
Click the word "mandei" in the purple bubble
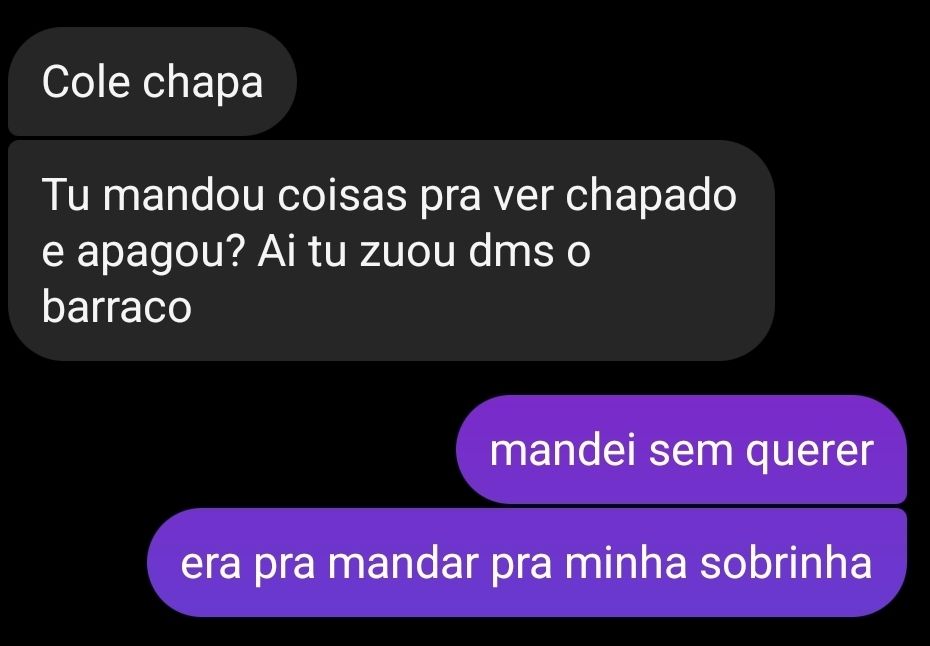pyautogui.click(x=562, y=450)
